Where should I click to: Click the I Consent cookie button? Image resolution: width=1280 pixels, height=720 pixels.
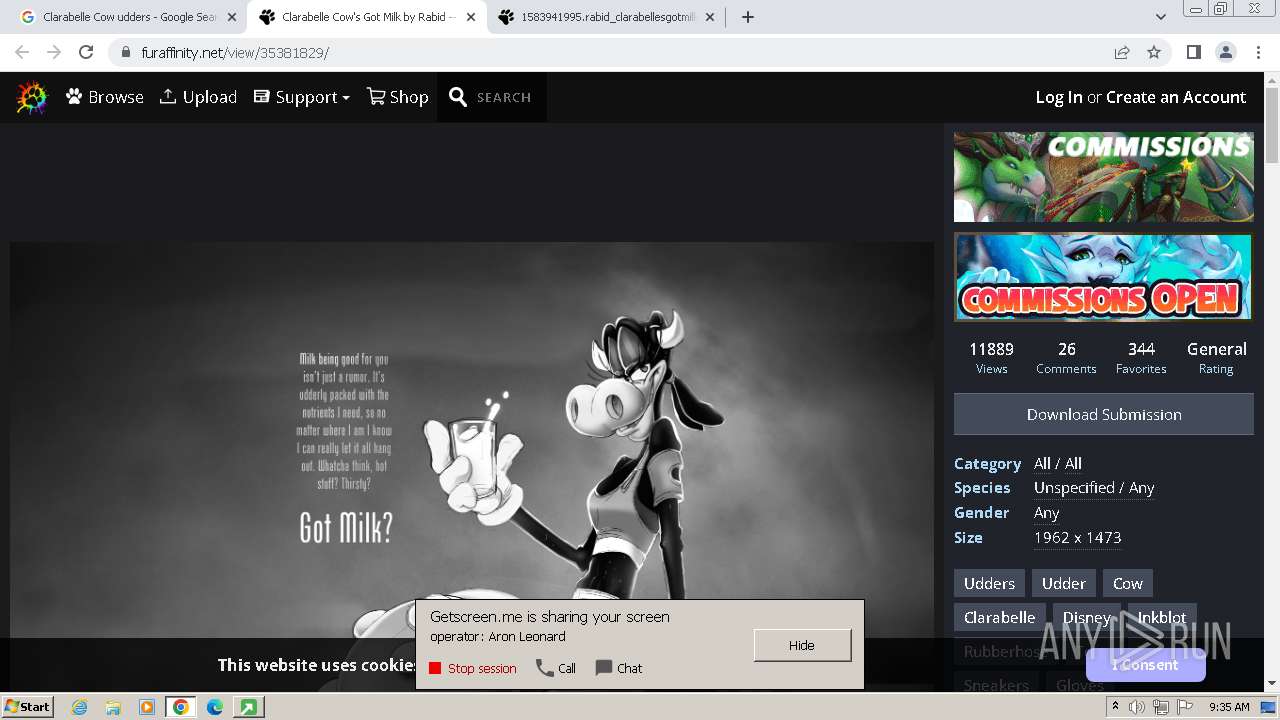click(1145, 664)
